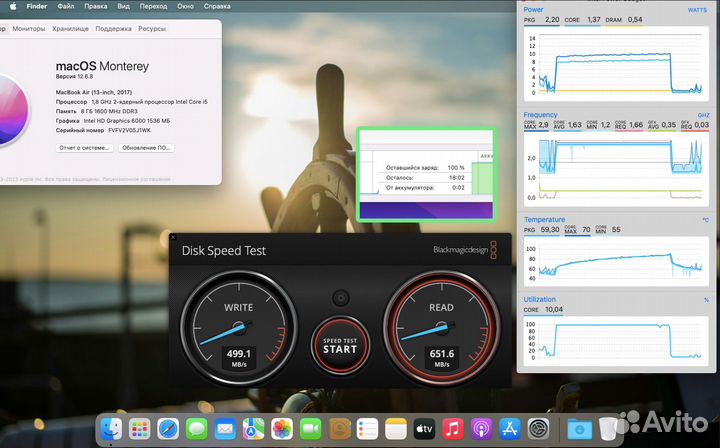Click the Версия 12.6.8 text
Screen dimensions: 720x448
click(74, 77)
